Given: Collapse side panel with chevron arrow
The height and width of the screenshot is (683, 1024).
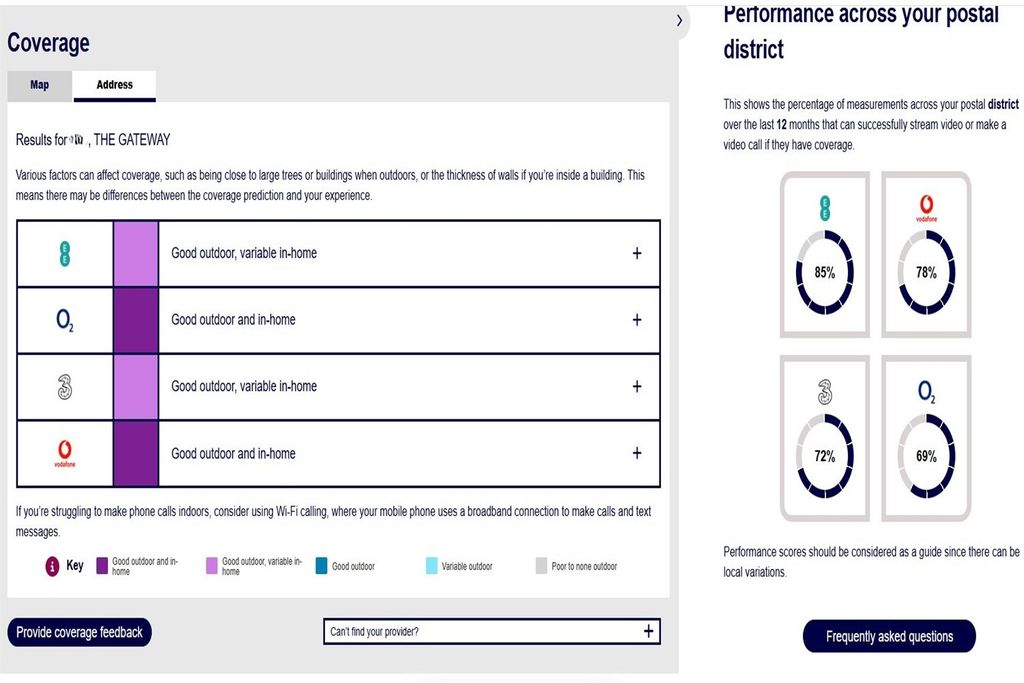Looking at the screenshot, I should (x=679, y=20).
